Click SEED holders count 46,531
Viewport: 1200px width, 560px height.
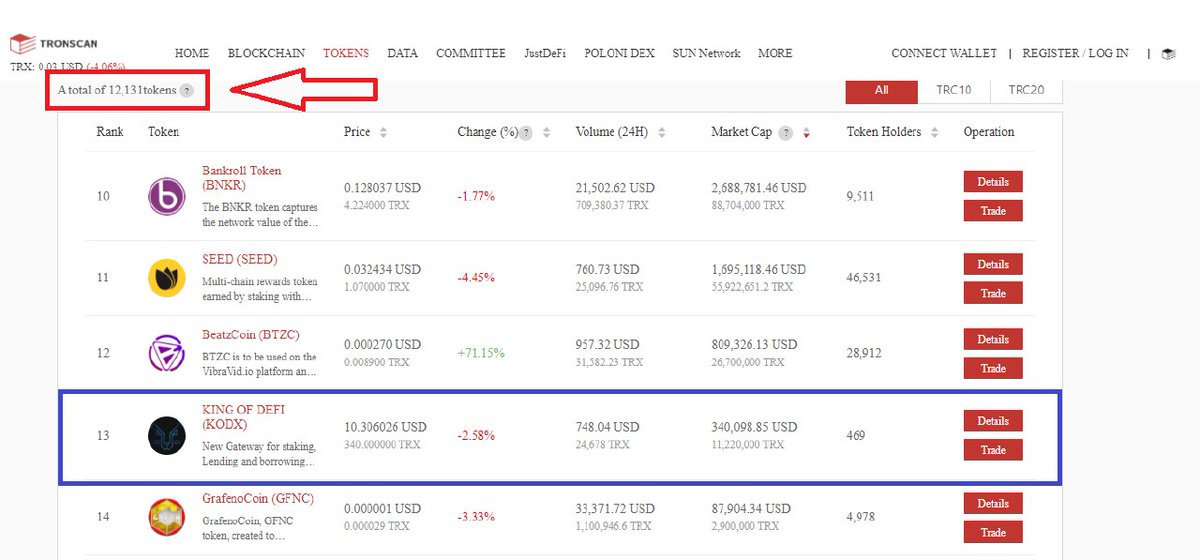coord(864,278)
